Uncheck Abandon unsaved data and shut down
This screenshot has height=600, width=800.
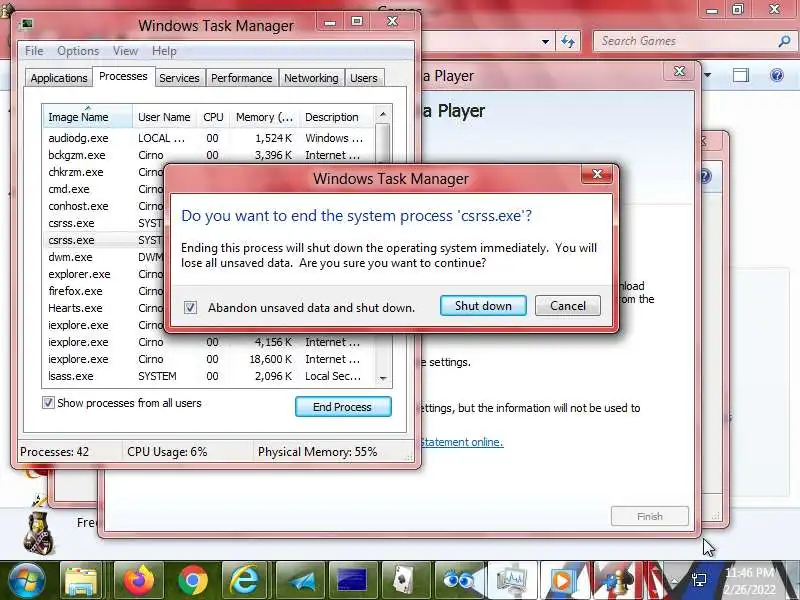coord(190,307)
